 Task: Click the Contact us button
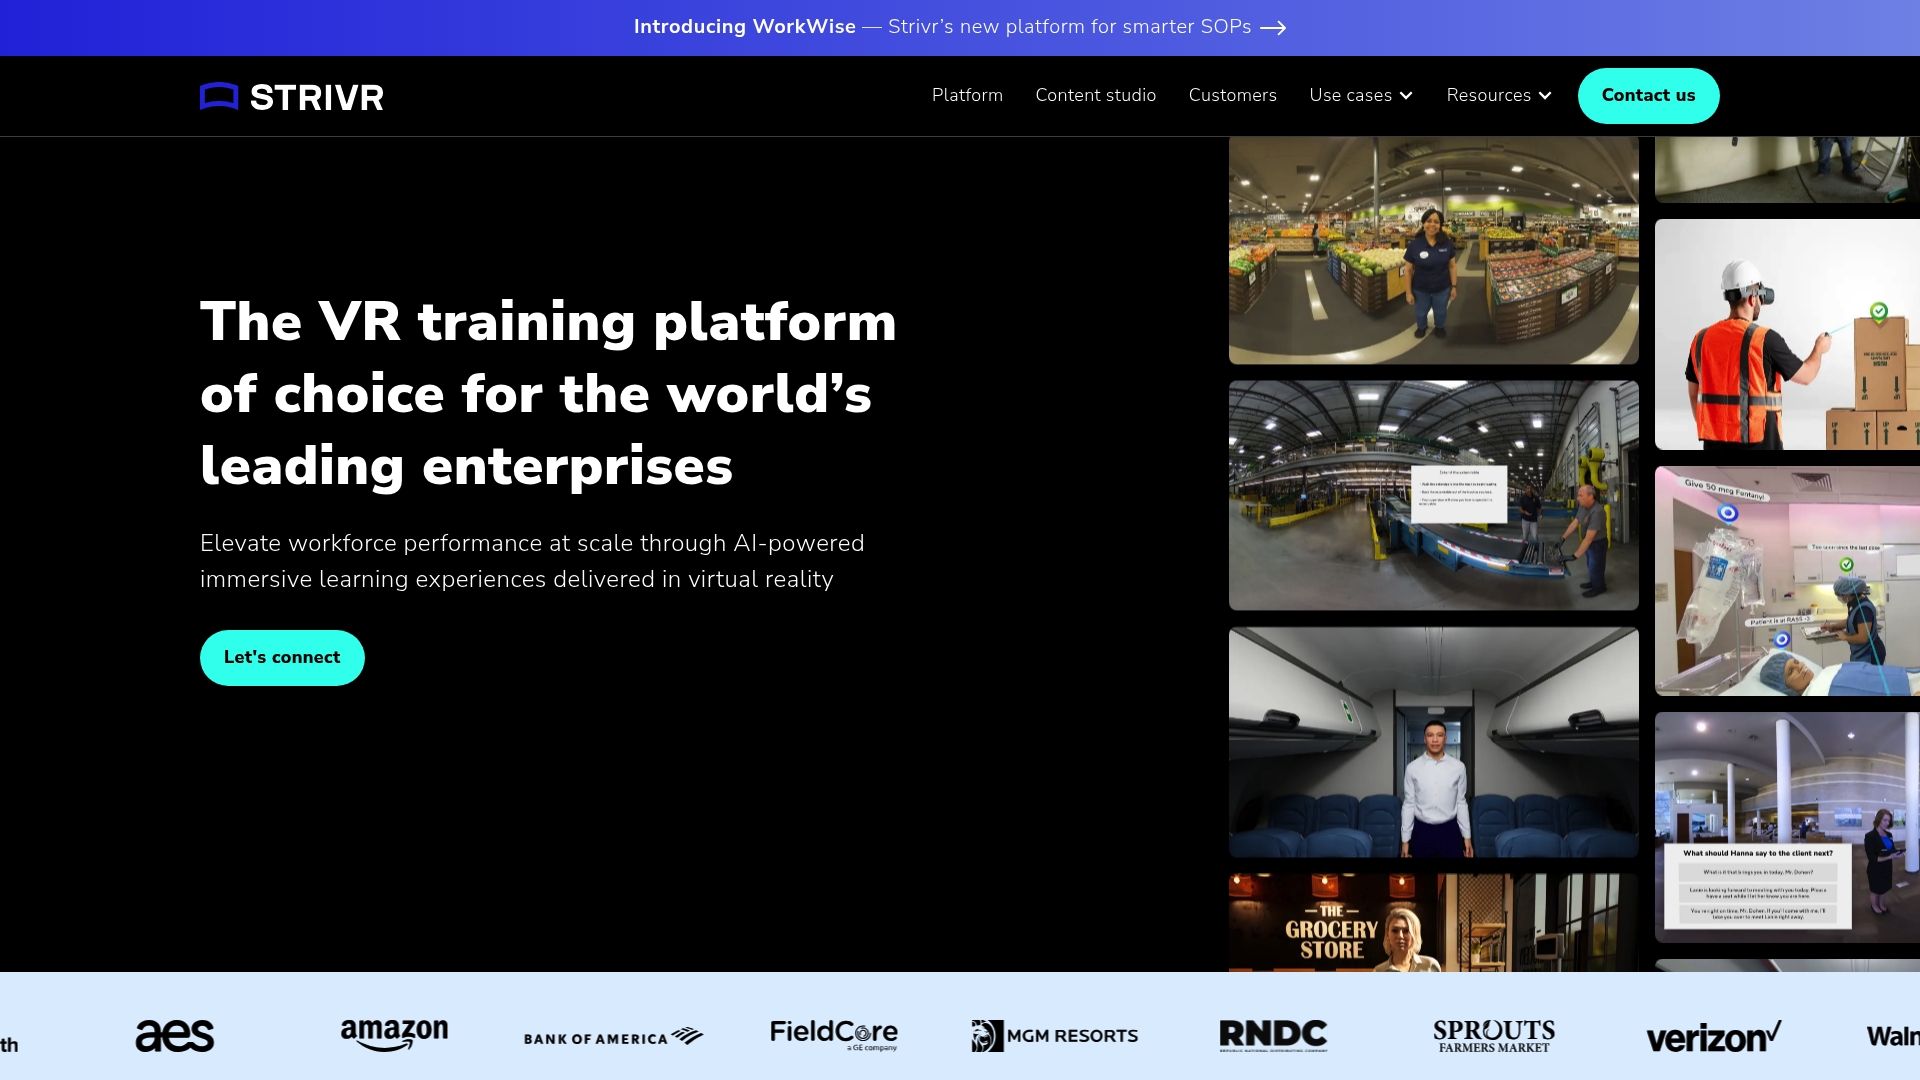[x=1648, y=95]
